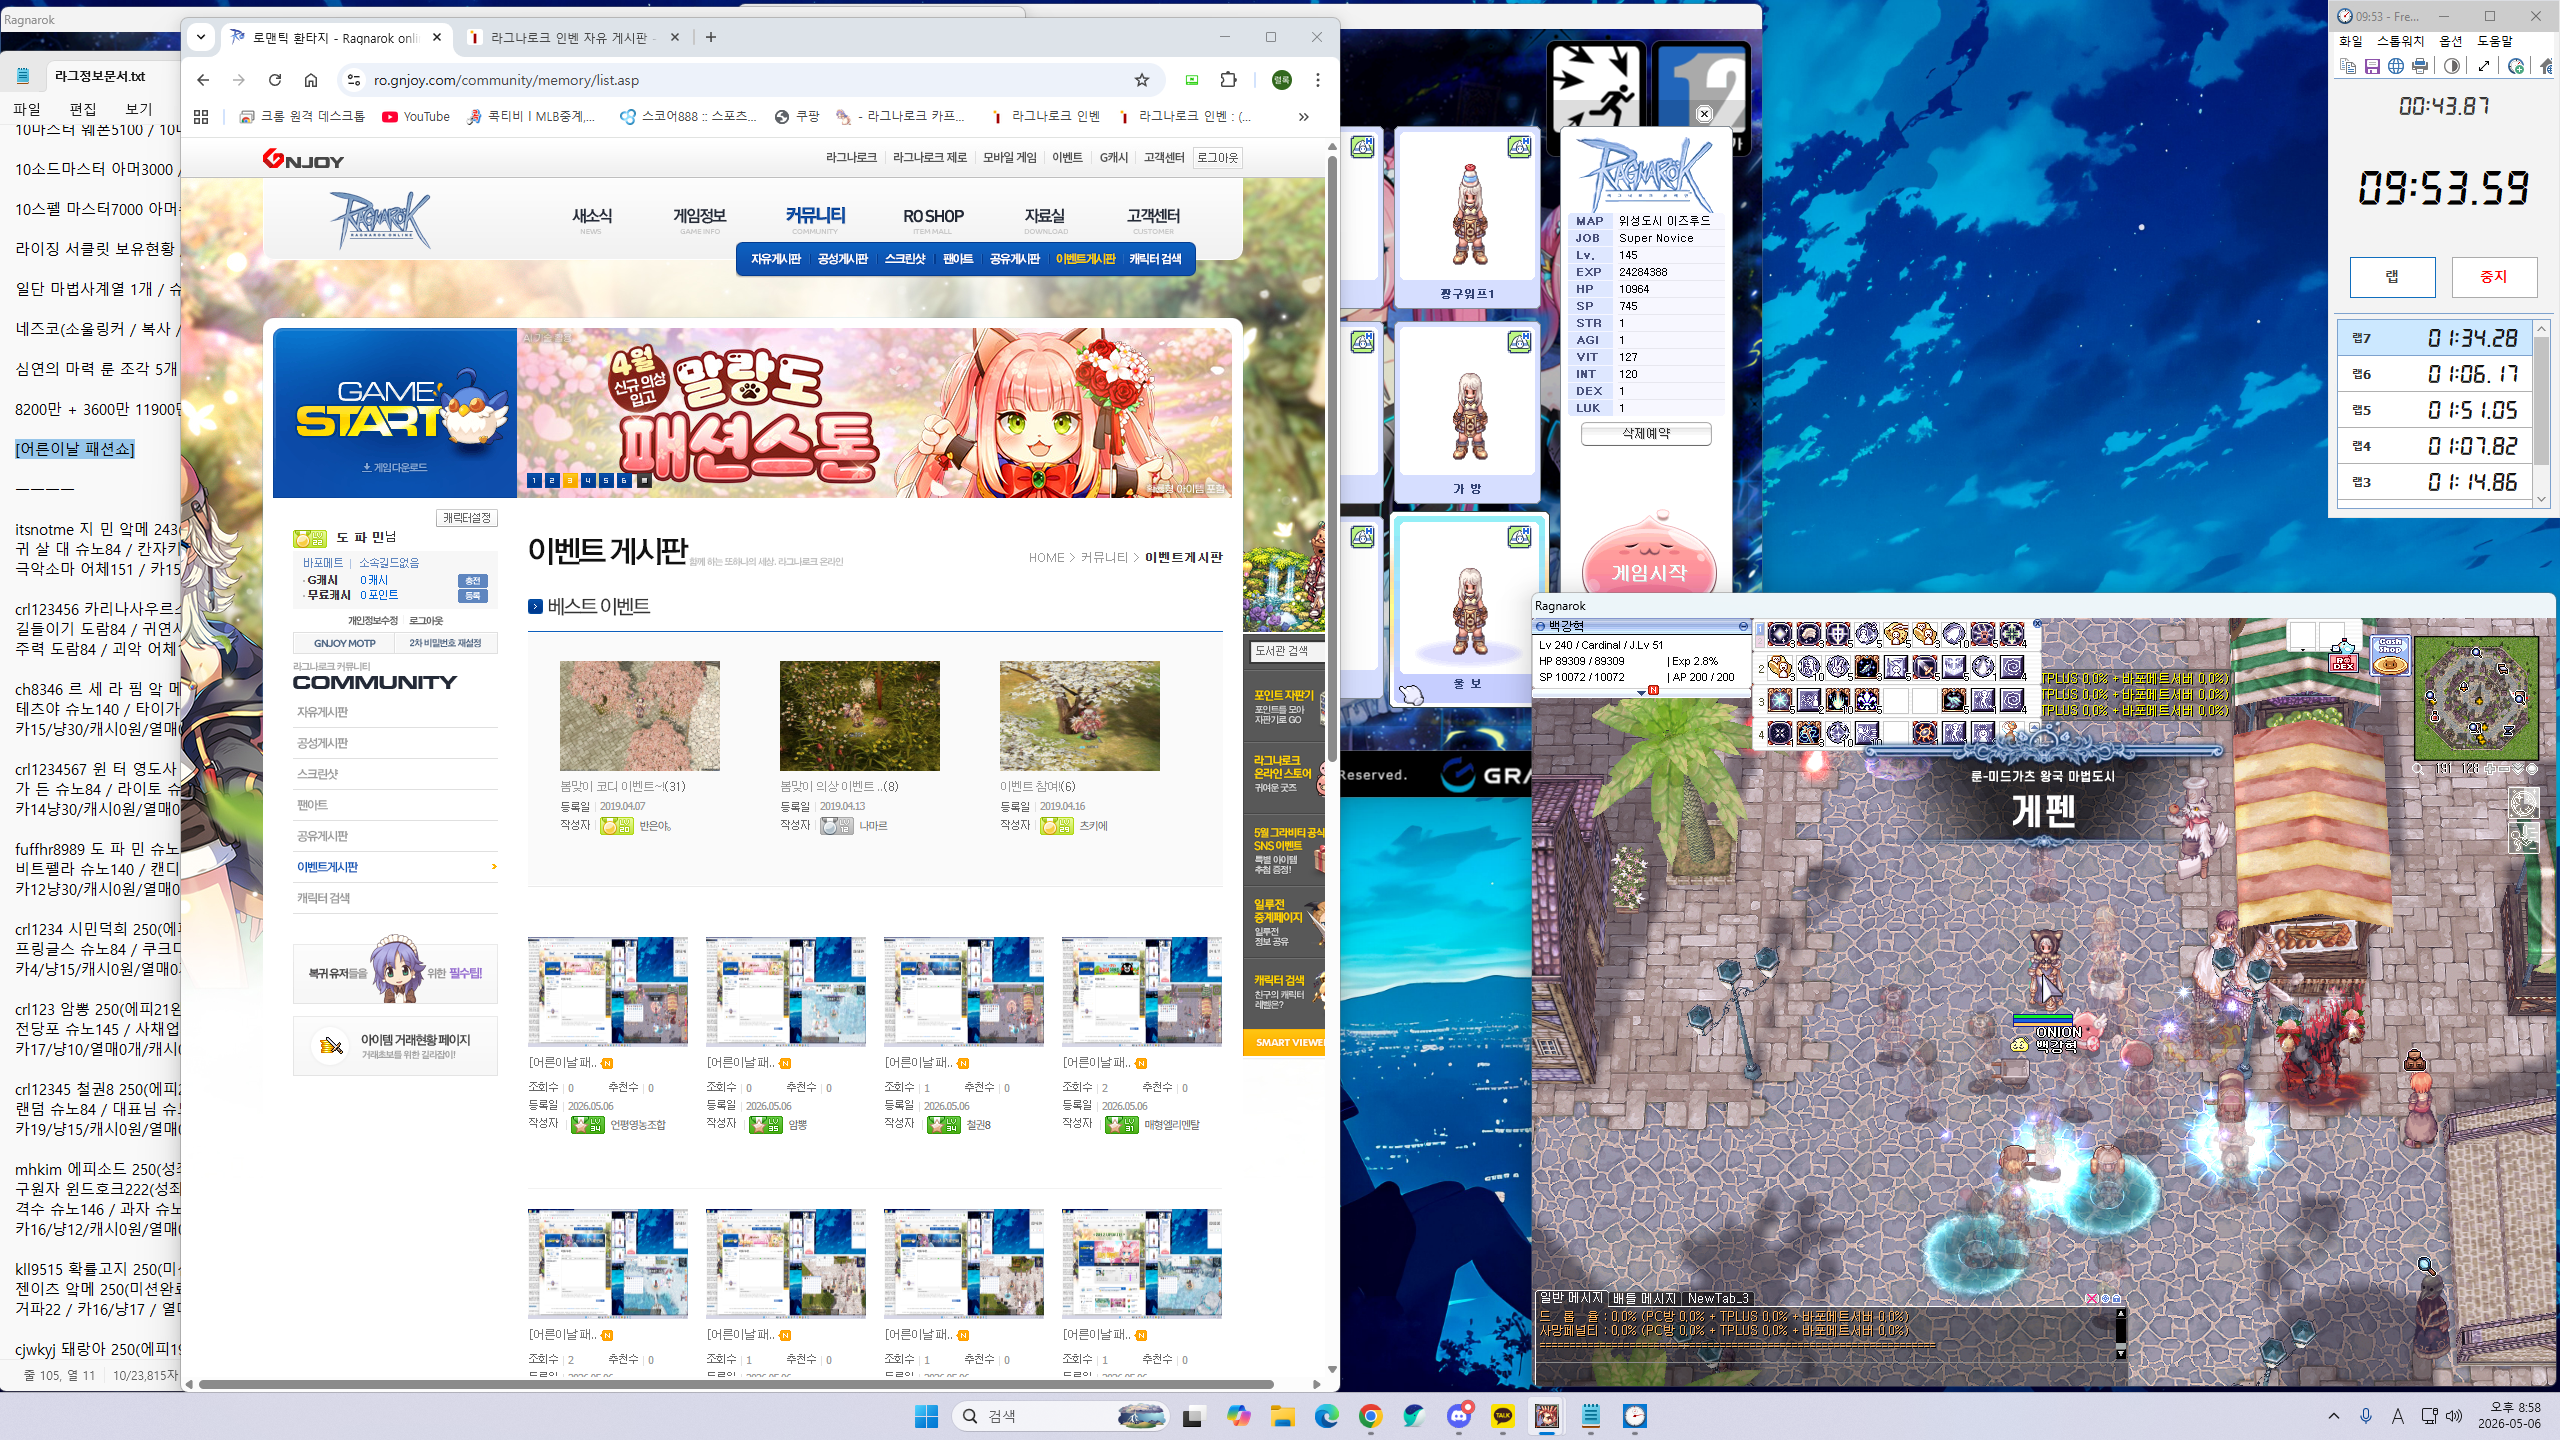Expand the hidden bookmarks overflow chevron

pos(1303,117)
